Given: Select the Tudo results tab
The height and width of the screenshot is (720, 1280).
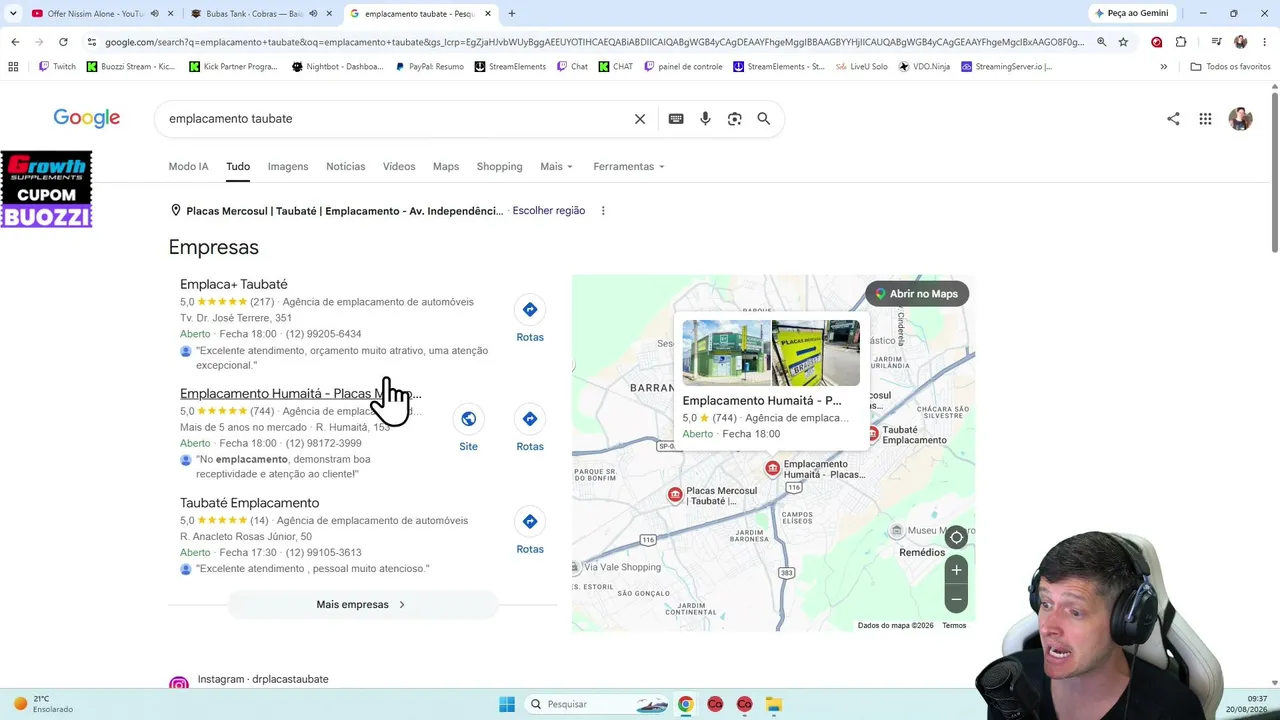Looking at the screenshot, I should point(238,167).
